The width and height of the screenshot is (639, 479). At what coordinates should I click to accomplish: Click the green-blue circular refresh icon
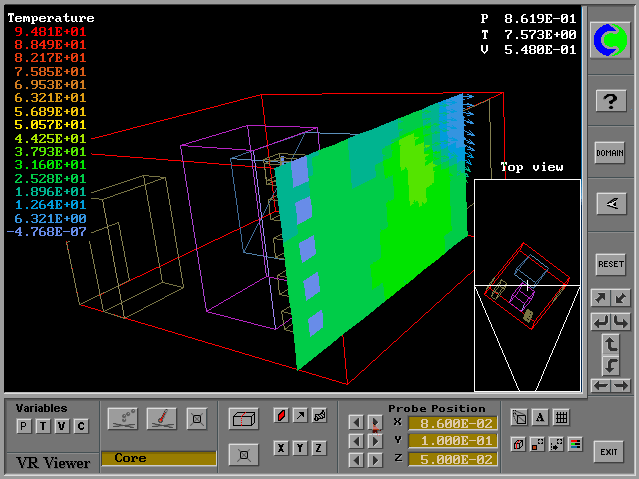610,40
